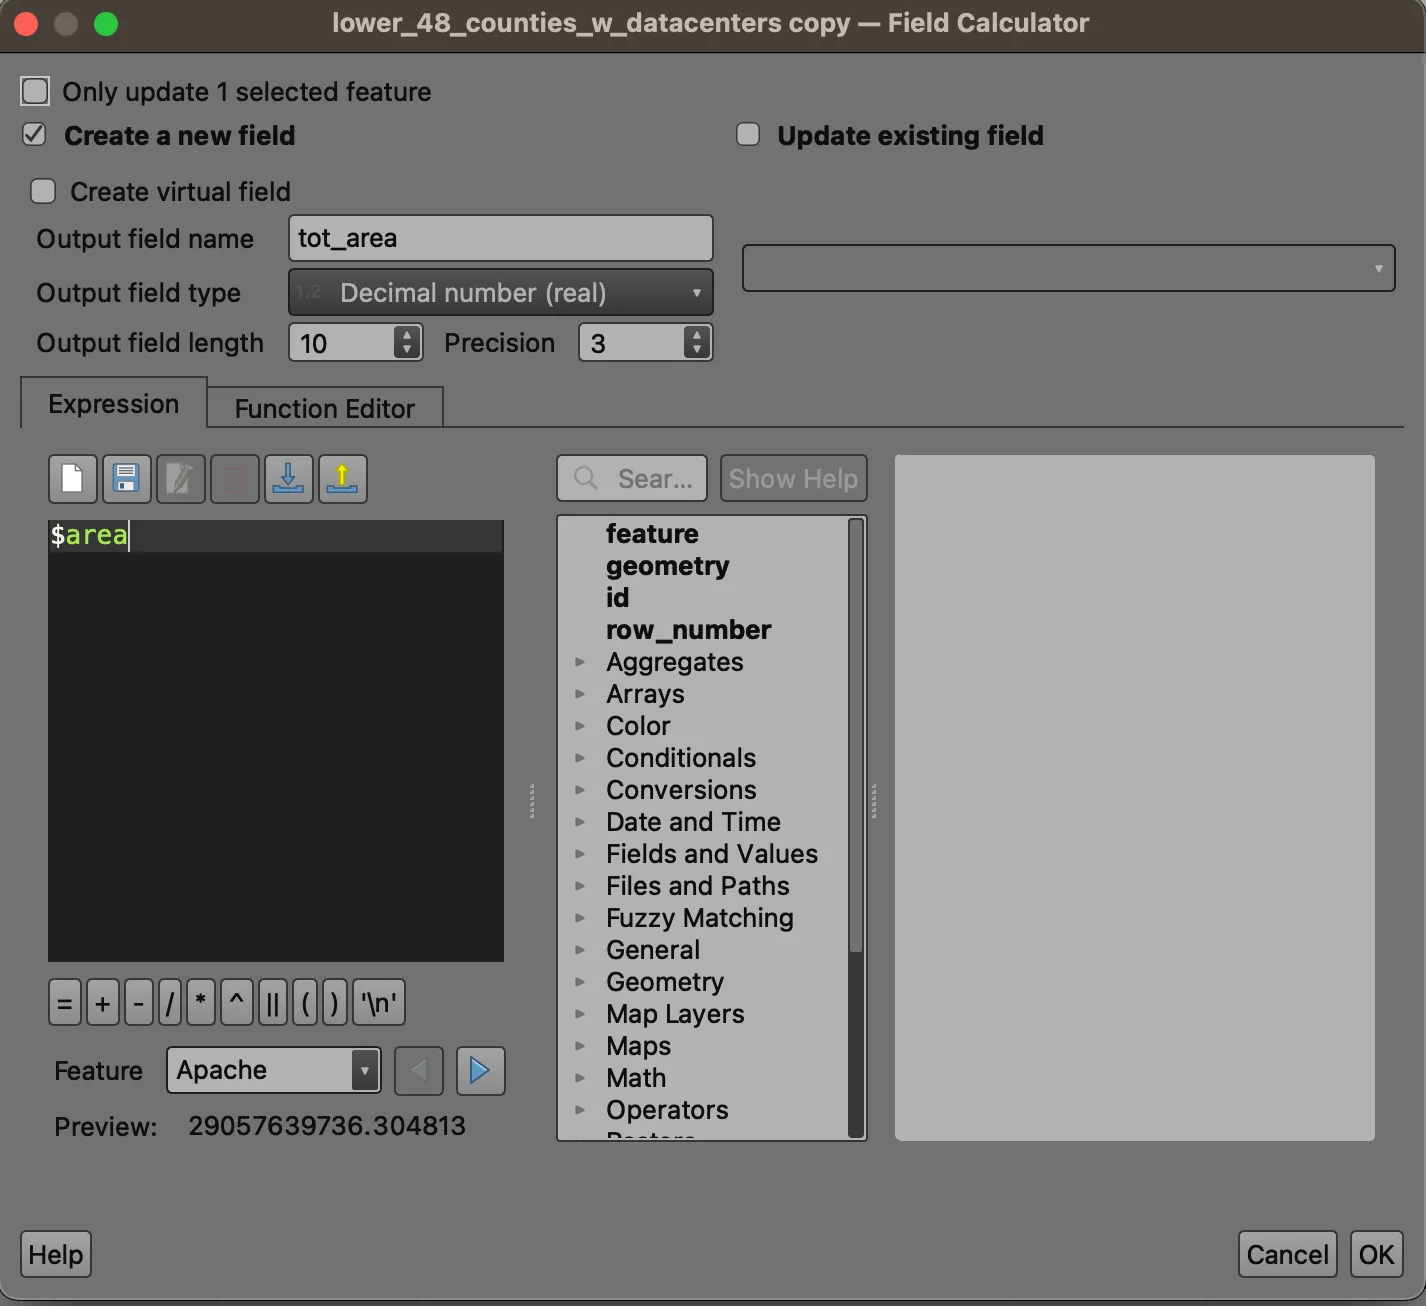Switch to the Function Editor tab

point(324,408)
